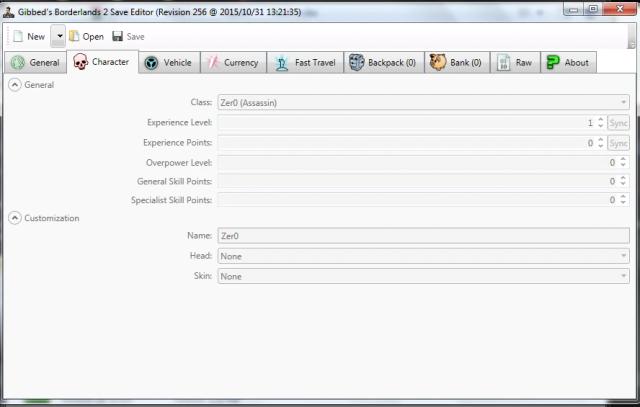Switch to the General tab

click(34, 62)
